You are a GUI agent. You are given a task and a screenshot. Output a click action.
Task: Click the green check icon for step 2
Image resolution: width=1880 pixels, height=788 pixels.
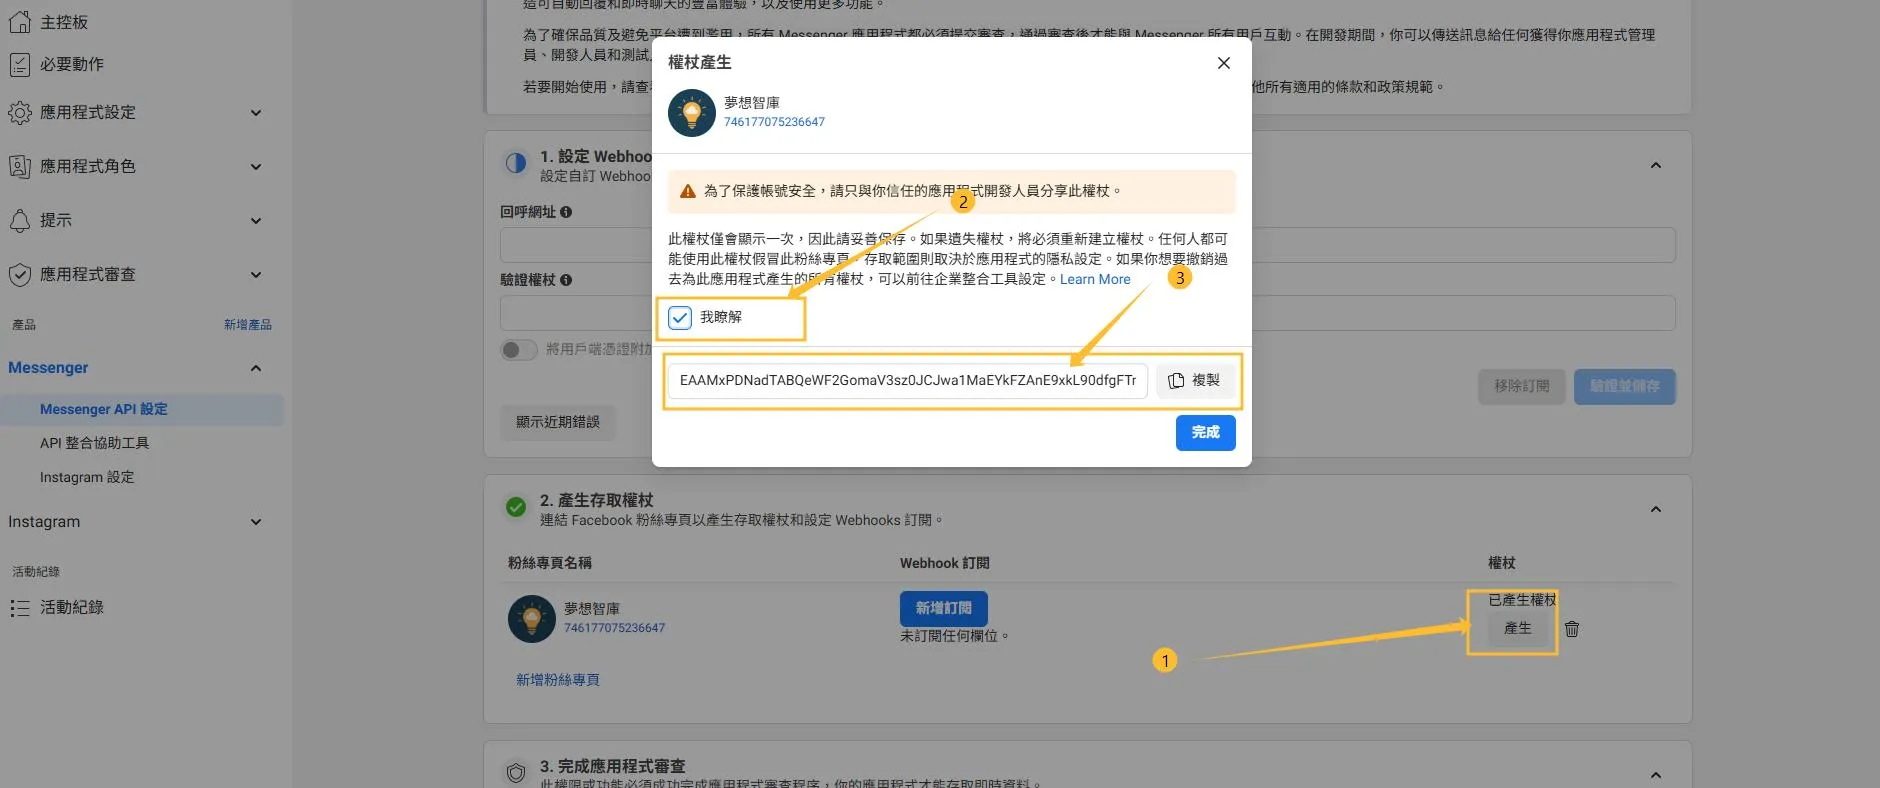516,507
